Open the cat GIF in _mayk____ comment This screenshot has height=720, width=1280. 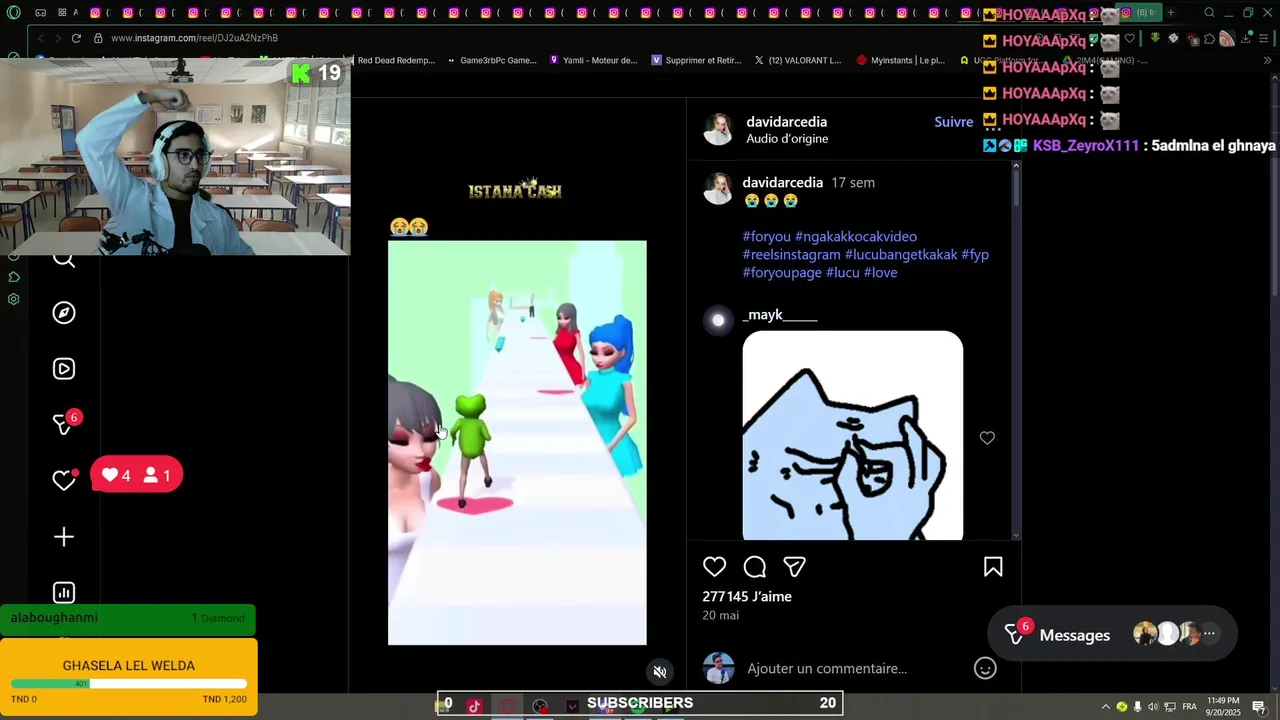853,436
